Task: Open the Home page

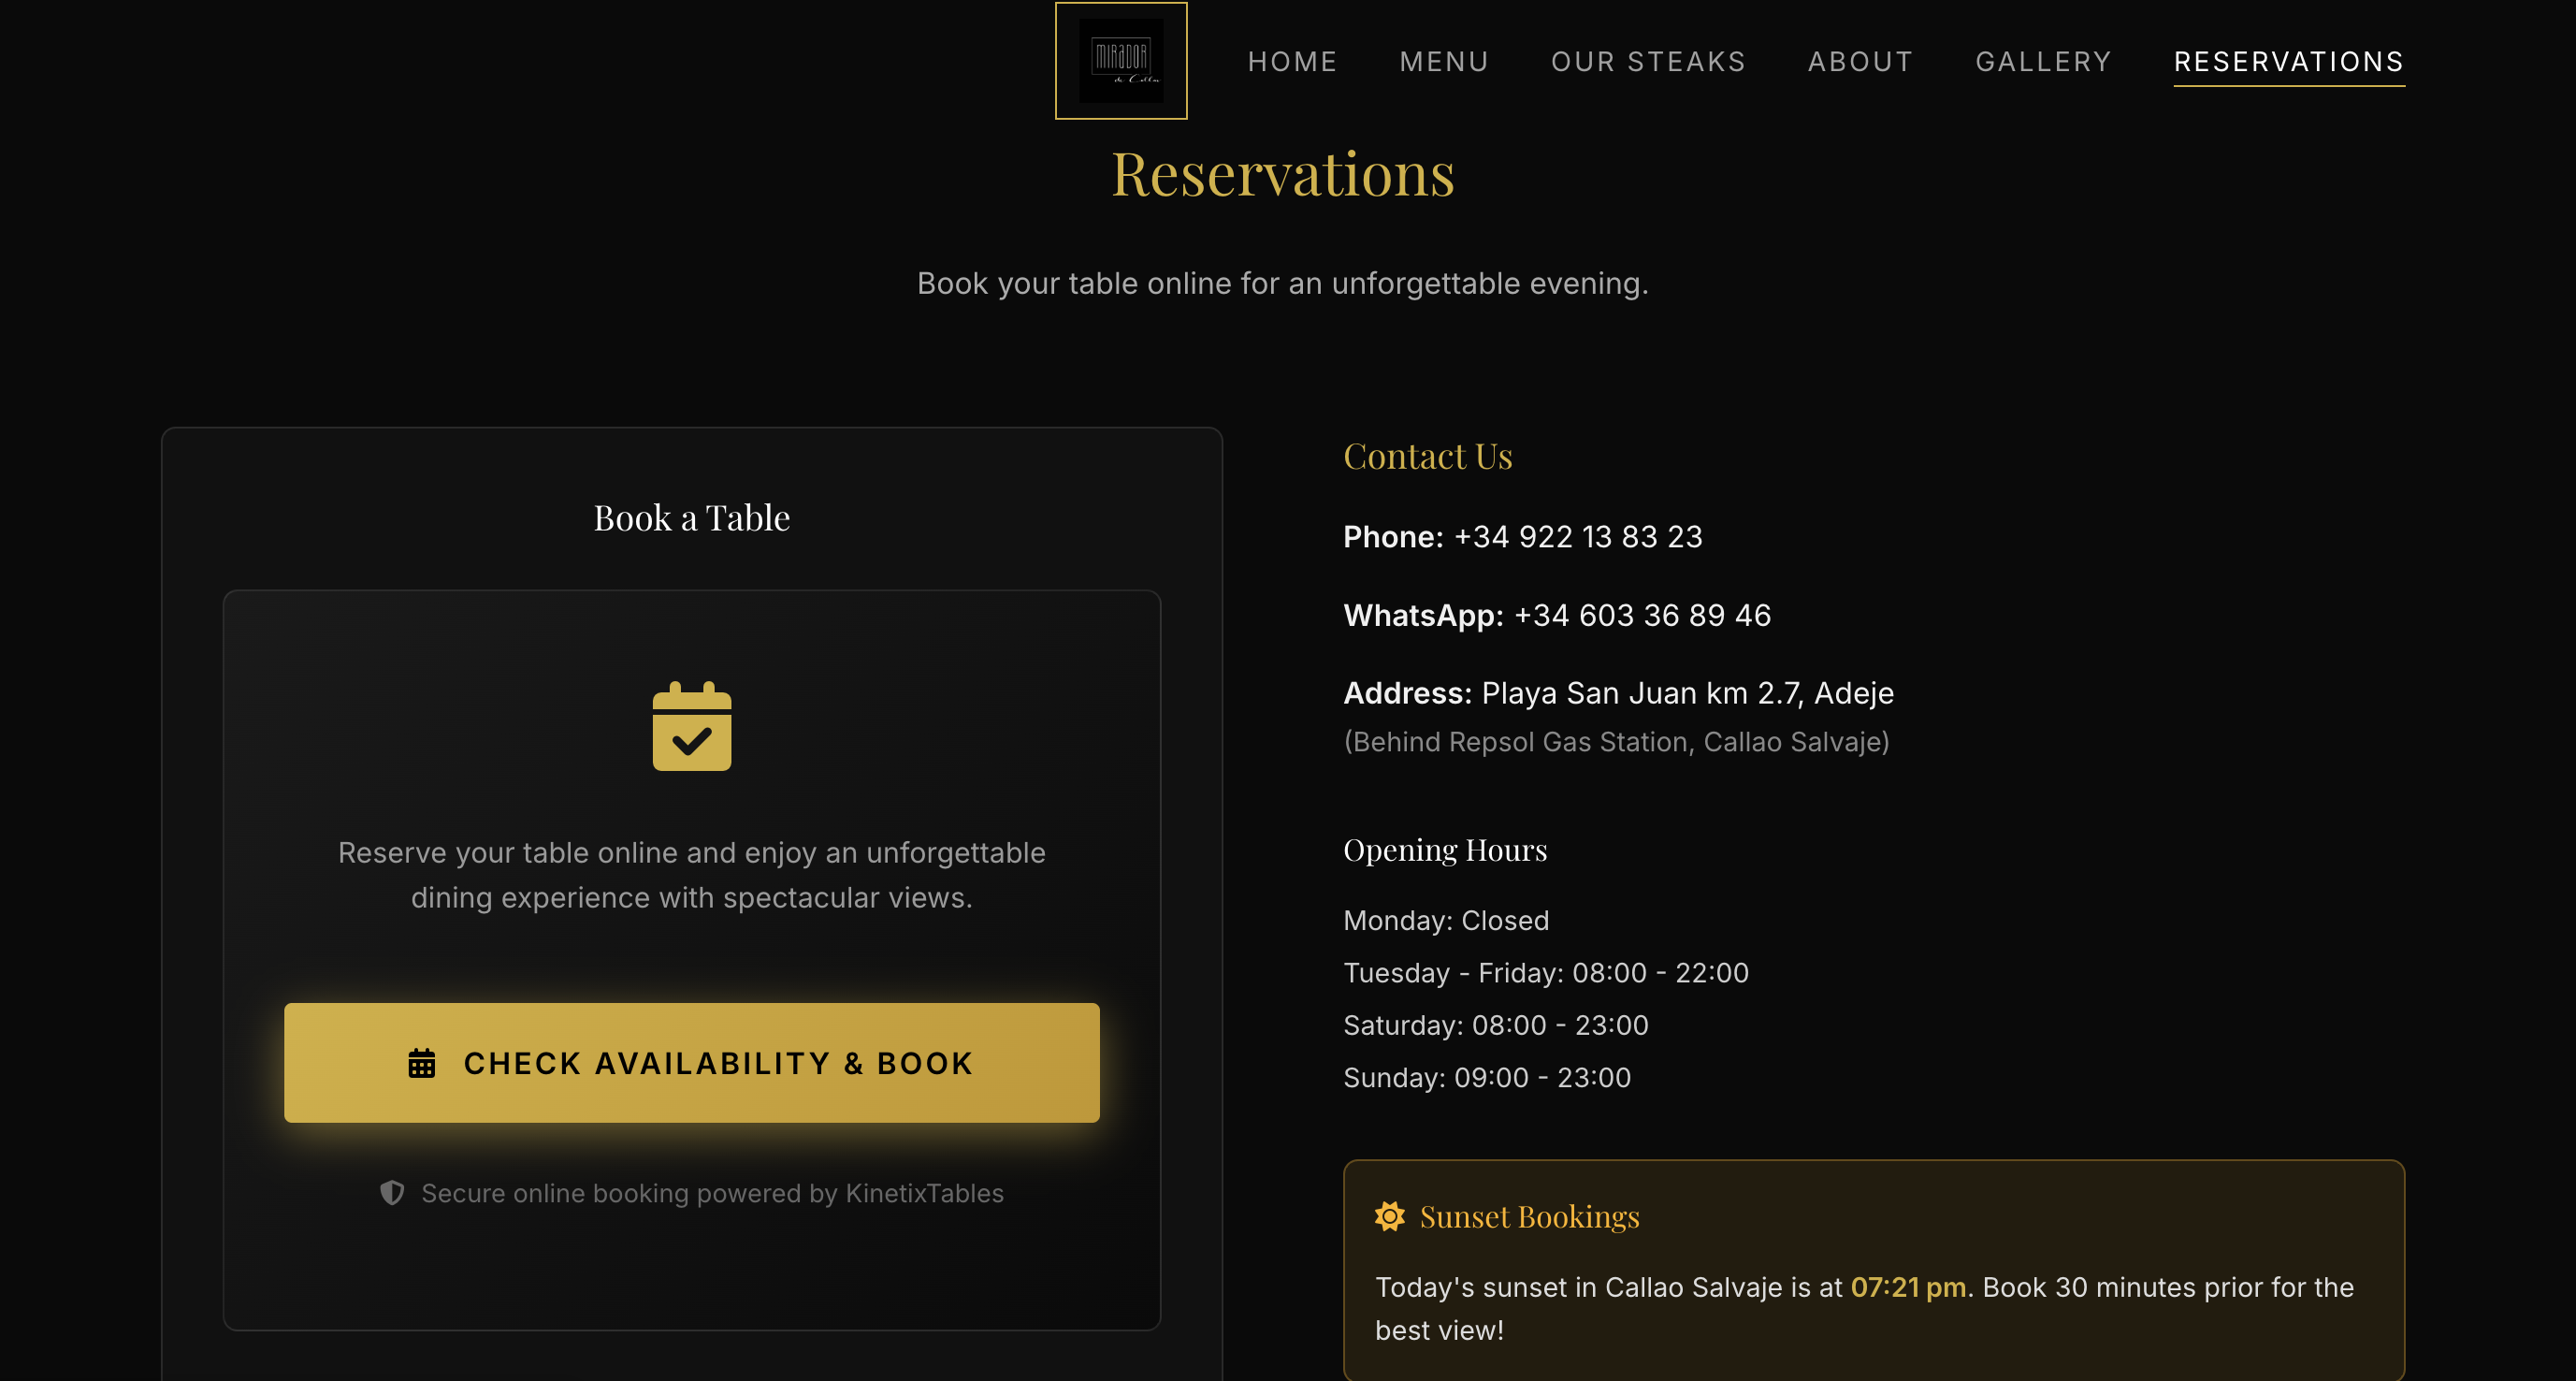Action: (1292, 62)
